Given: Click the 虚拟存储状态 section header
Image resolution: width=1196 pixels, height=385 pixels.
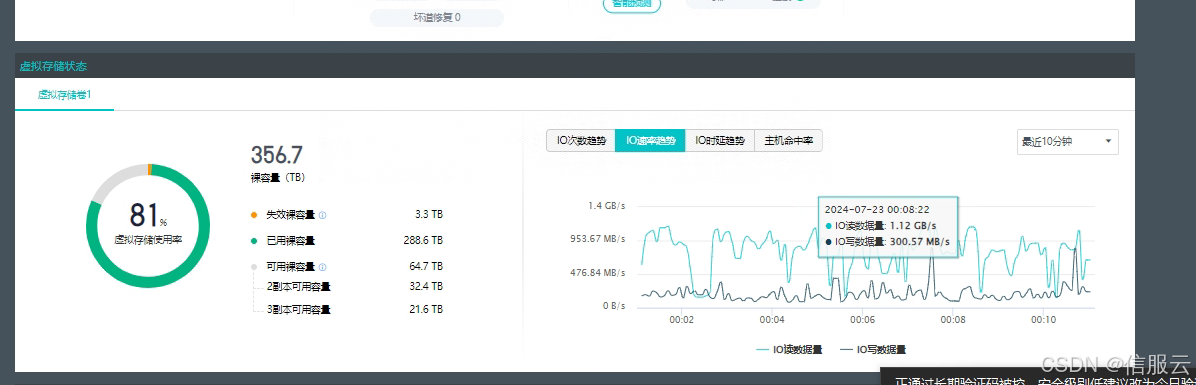Looking at the screenshot, I should tap(53, 66).
